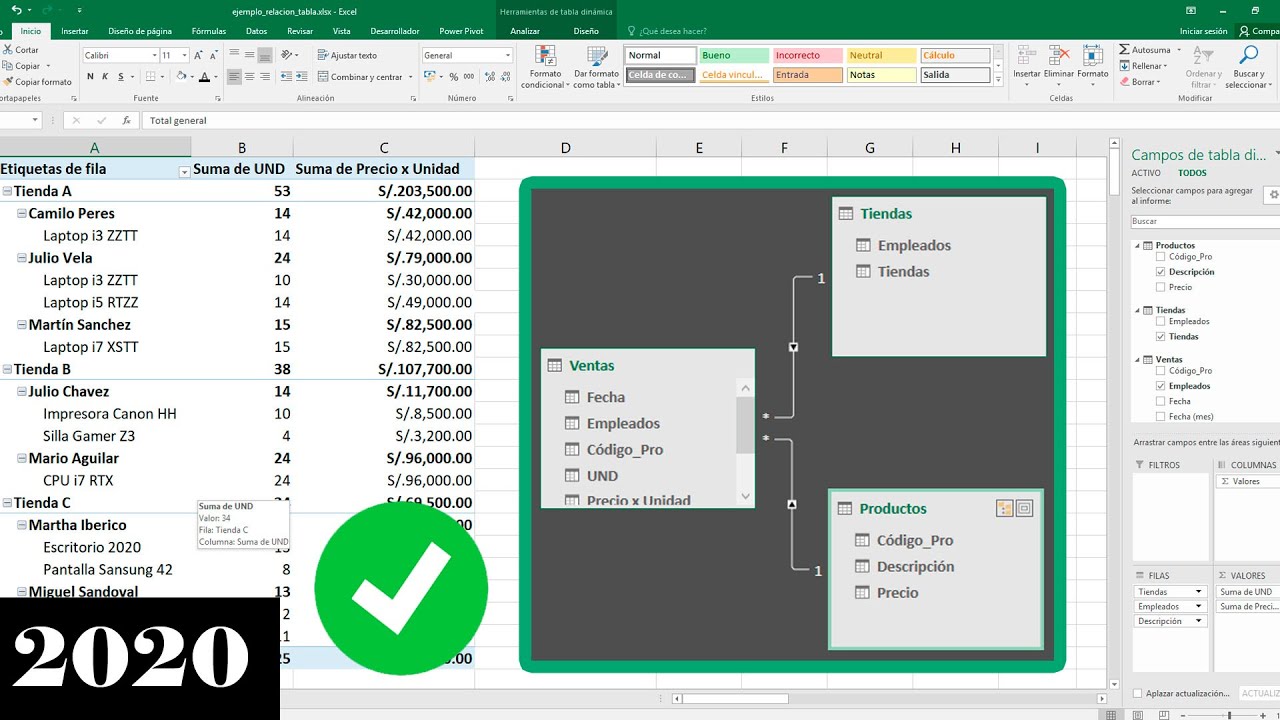Click Combinar y centrar button

(364, 77)
